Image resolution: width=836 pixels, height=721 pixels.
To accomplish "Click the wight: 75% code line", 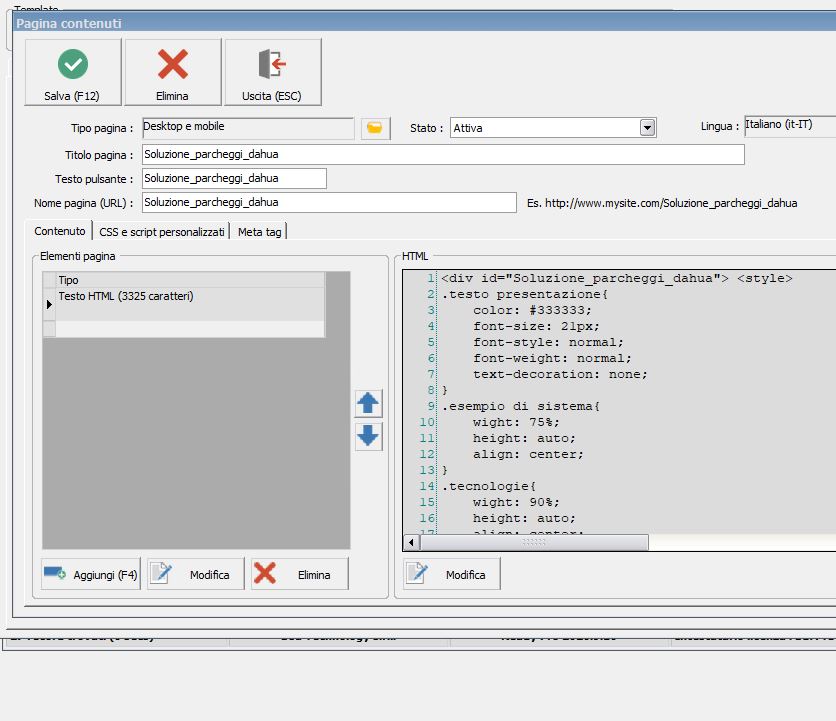I will 516,422.
